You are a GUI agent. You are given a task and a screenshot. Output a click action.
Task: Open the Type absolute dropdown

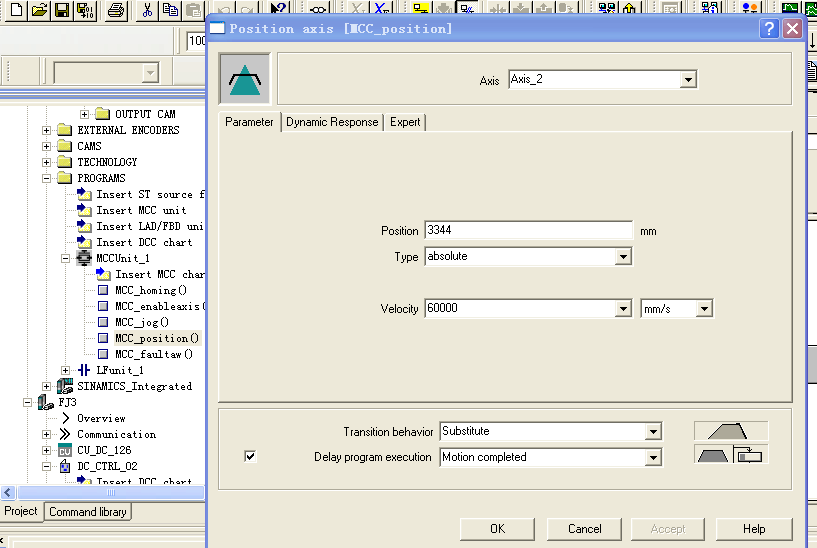tap(623, 257)
